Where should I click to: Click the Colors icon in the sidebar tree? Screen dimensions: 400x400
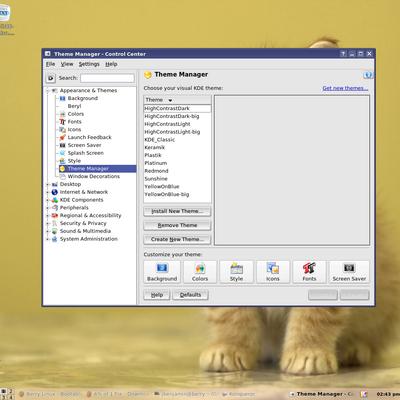(x=62, y=114)
